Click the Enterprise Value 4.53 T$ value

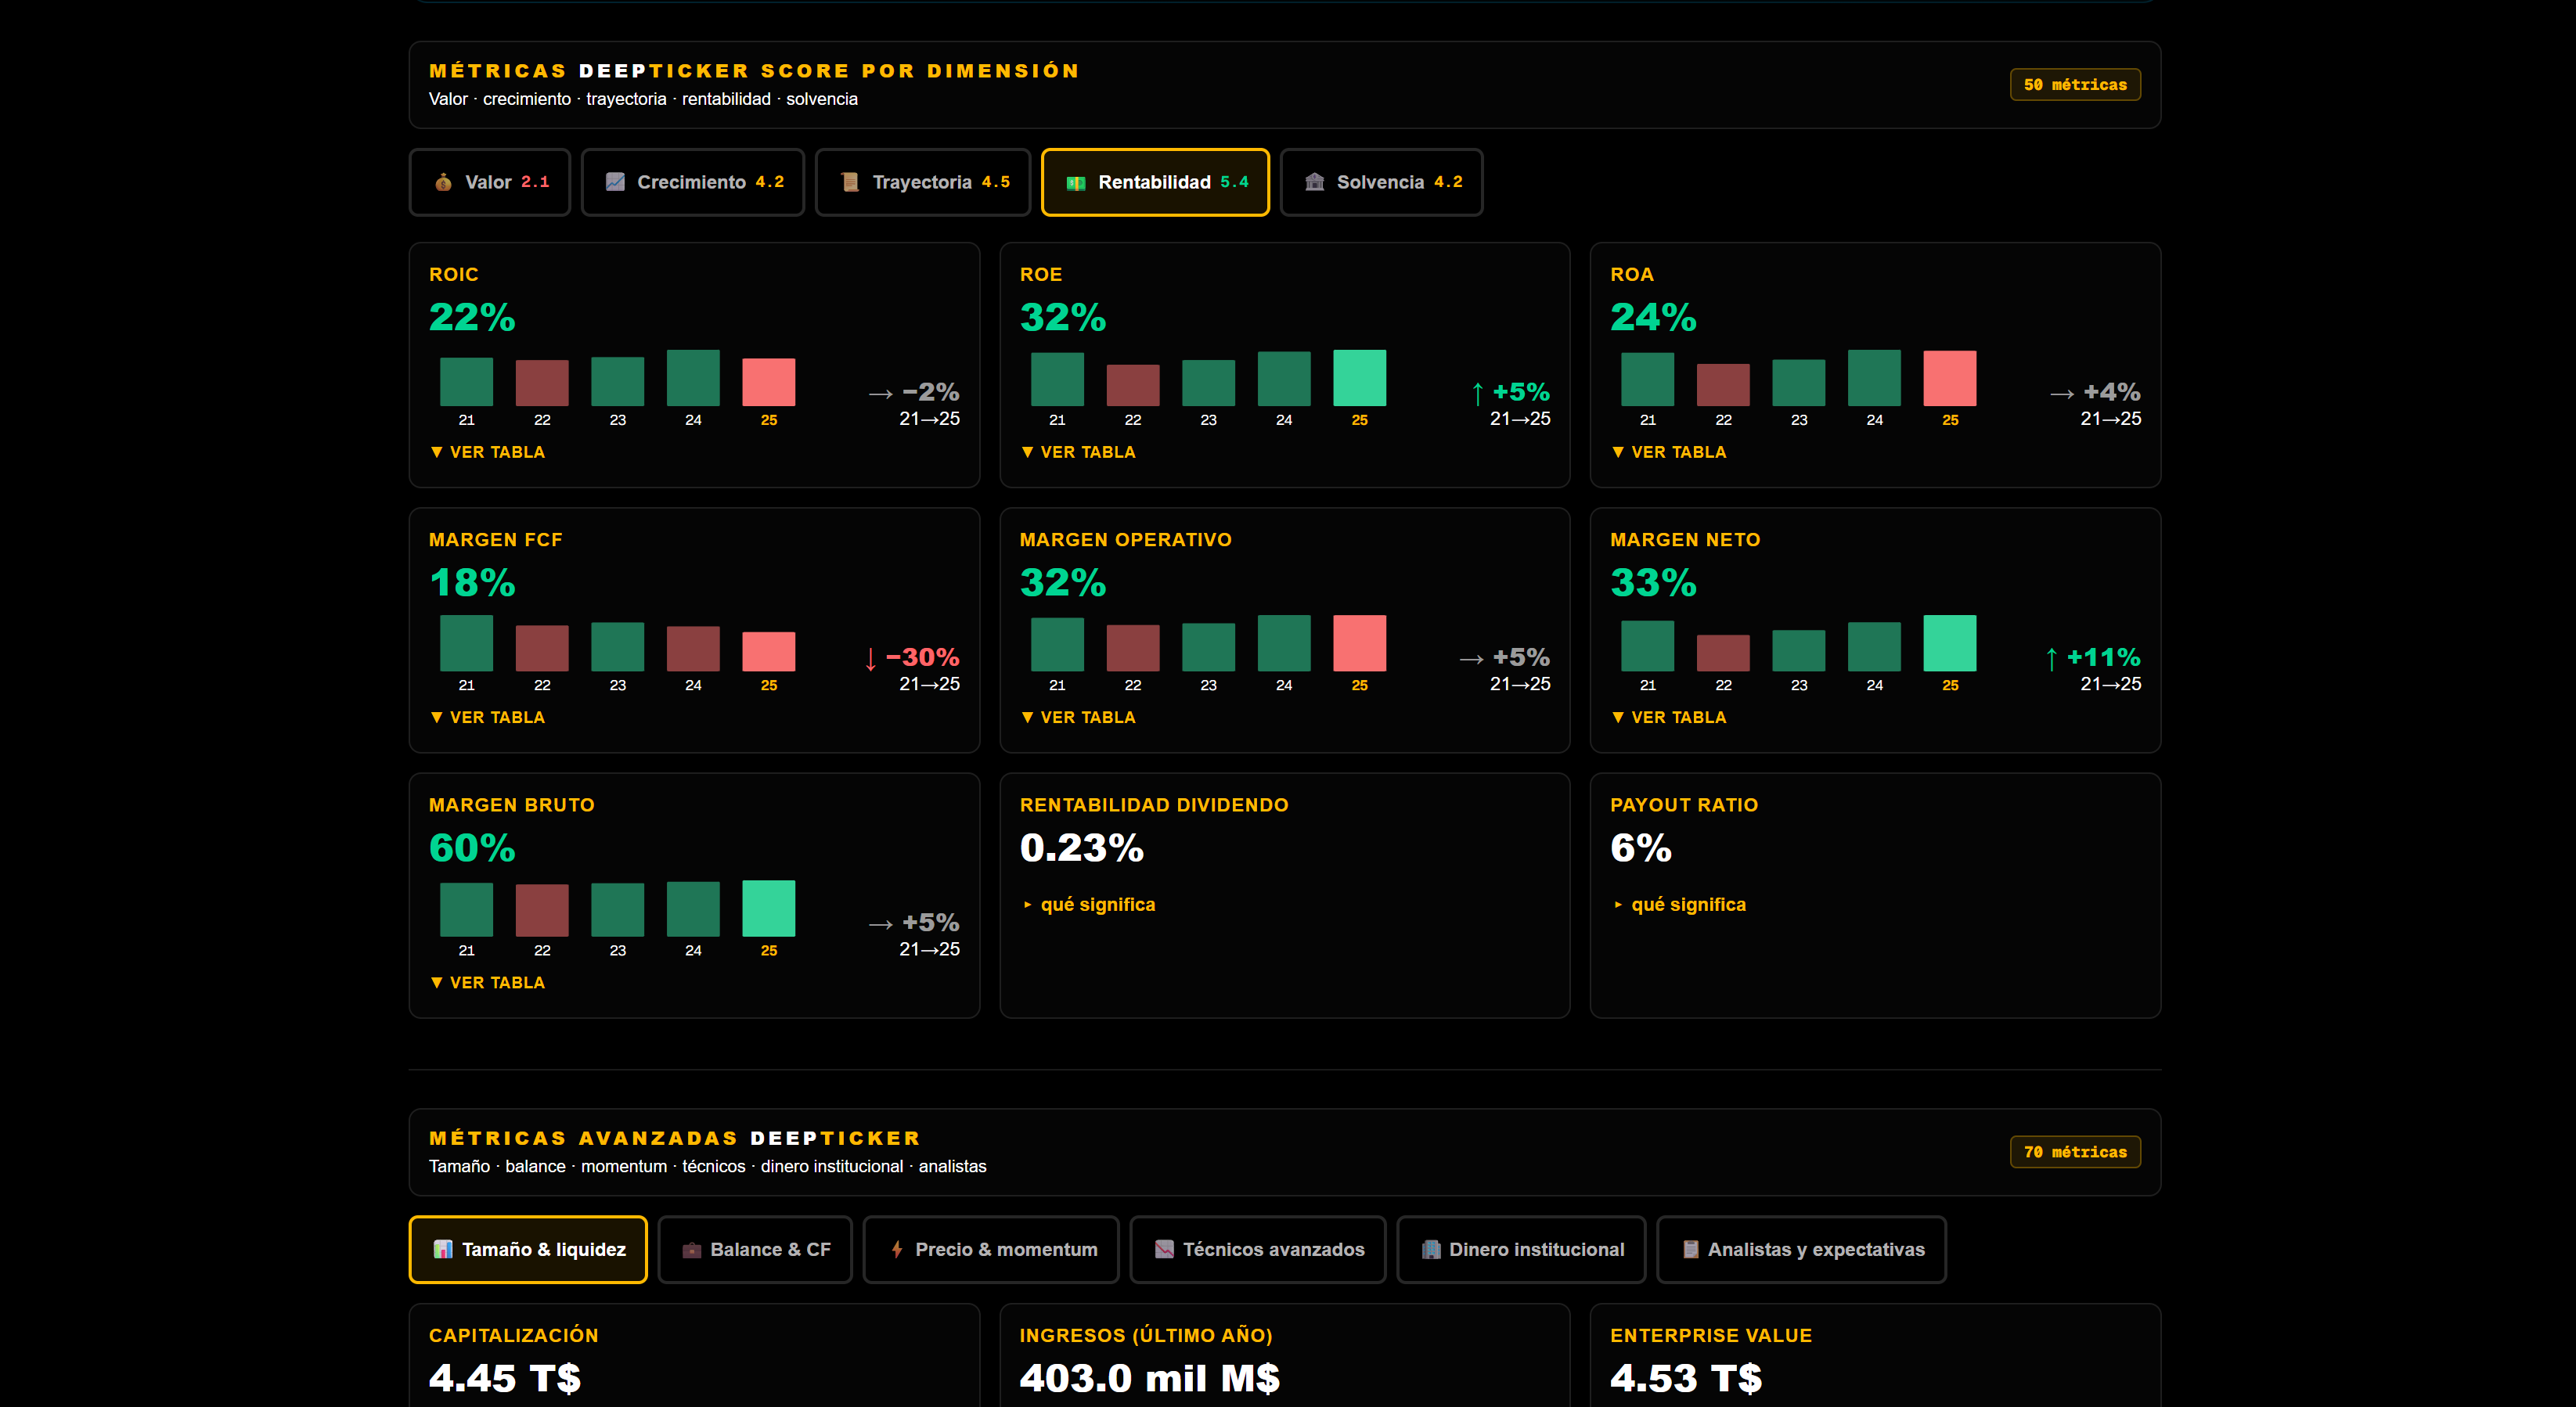point(1686,1378)
